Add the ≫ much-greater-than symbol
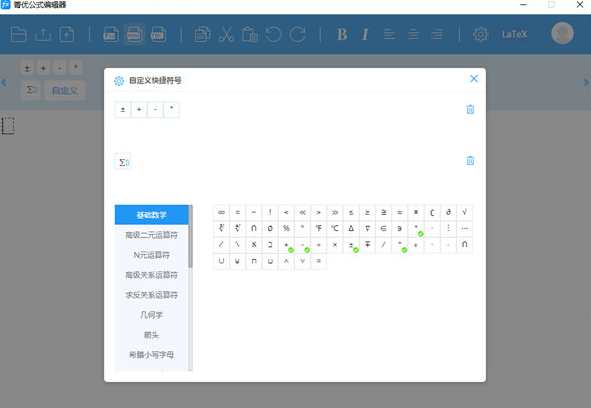This screenshot has width=591, height=408. (335, 212)
